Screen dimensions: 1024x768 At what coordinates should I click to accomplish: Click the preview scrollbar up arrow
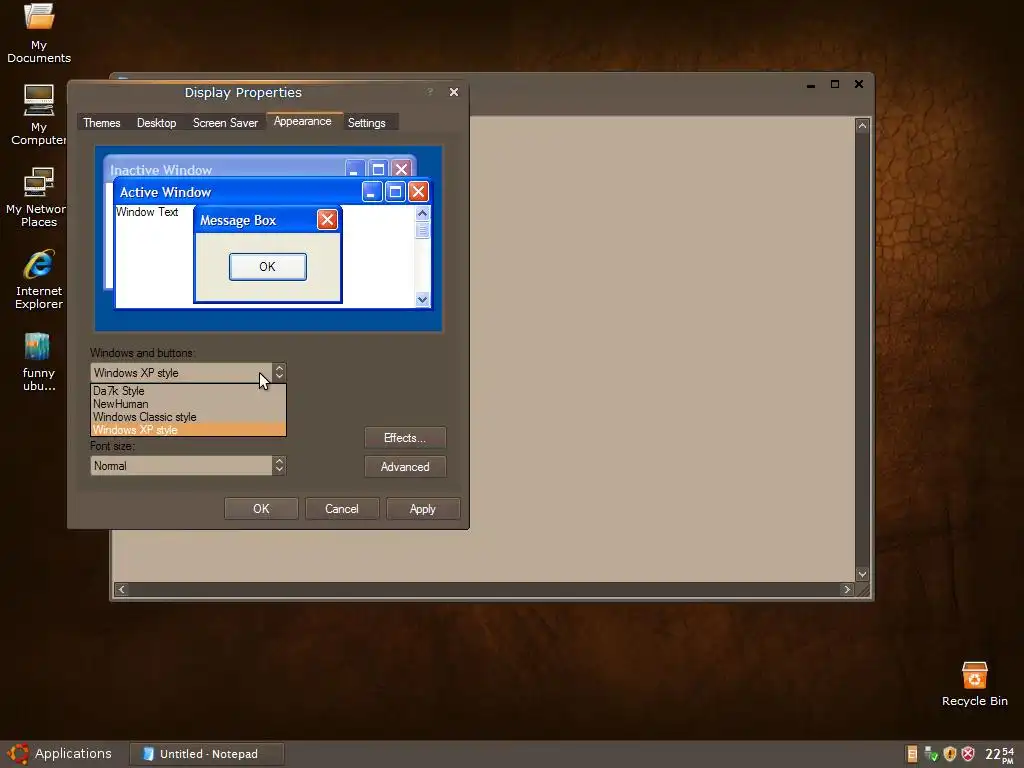(x=423, y=214)
